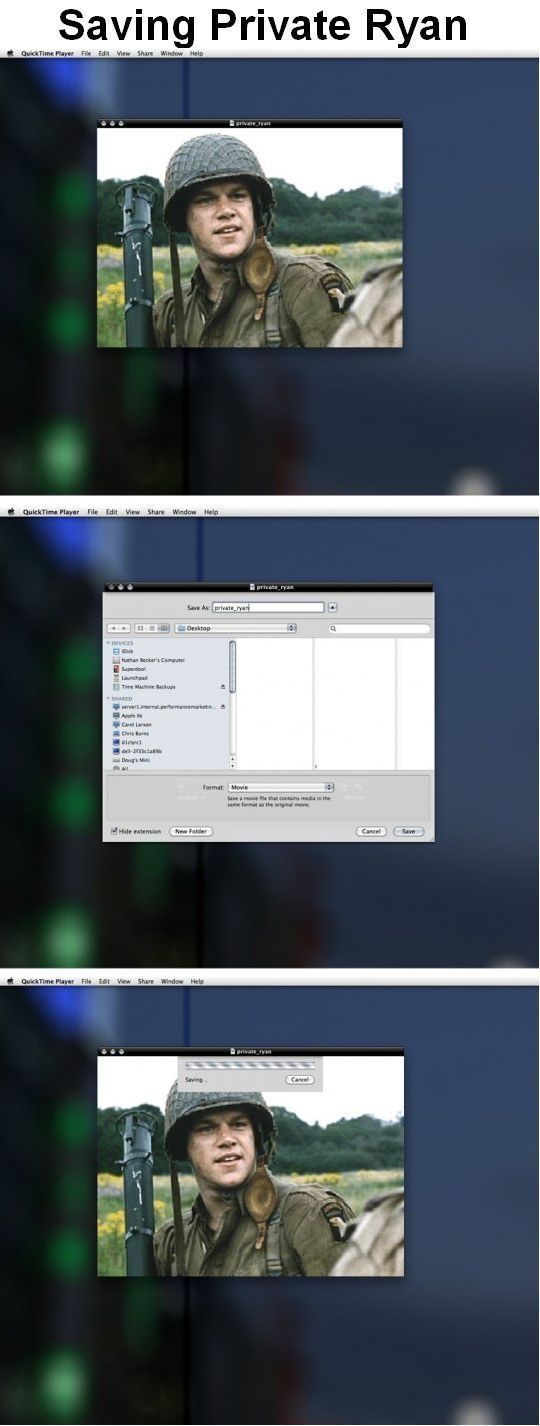Image resolution: width=540 pixels, height=1426 pixels.
Task: Eject the Time Machine Backups volume
Action: coord(222,687)
